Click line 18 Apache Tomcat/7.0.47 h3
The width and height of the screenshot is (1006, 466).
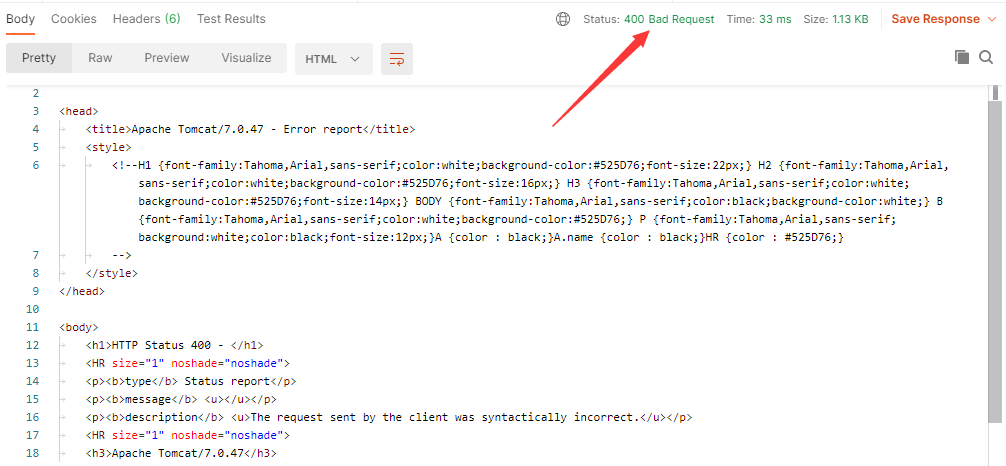[x=182, y=453]
